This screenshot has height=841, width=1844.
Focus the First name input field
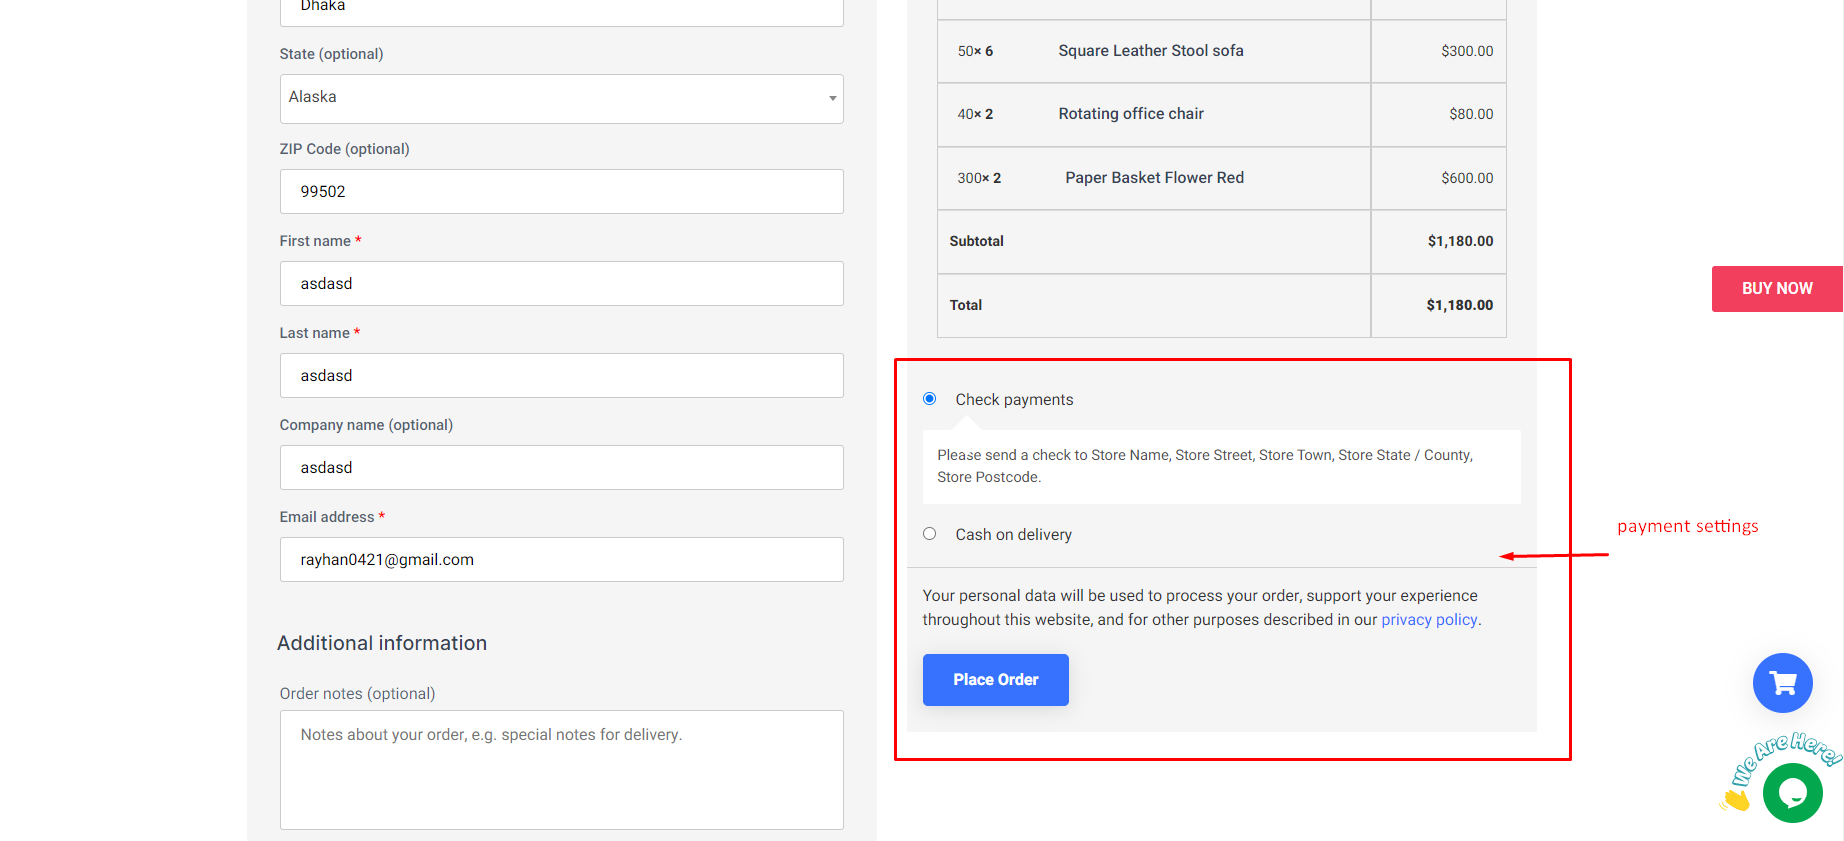pos(560,284)
